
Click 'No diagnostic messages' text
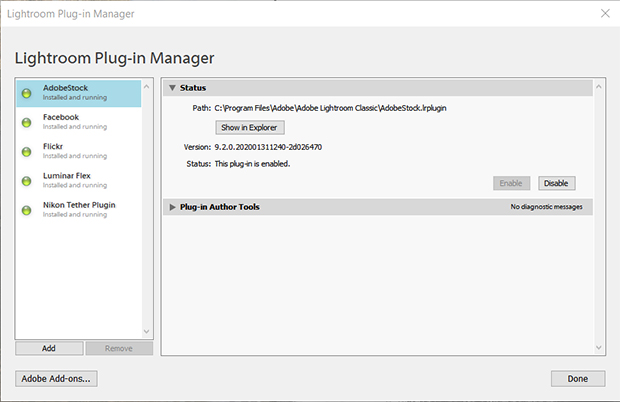click(546, 207)
